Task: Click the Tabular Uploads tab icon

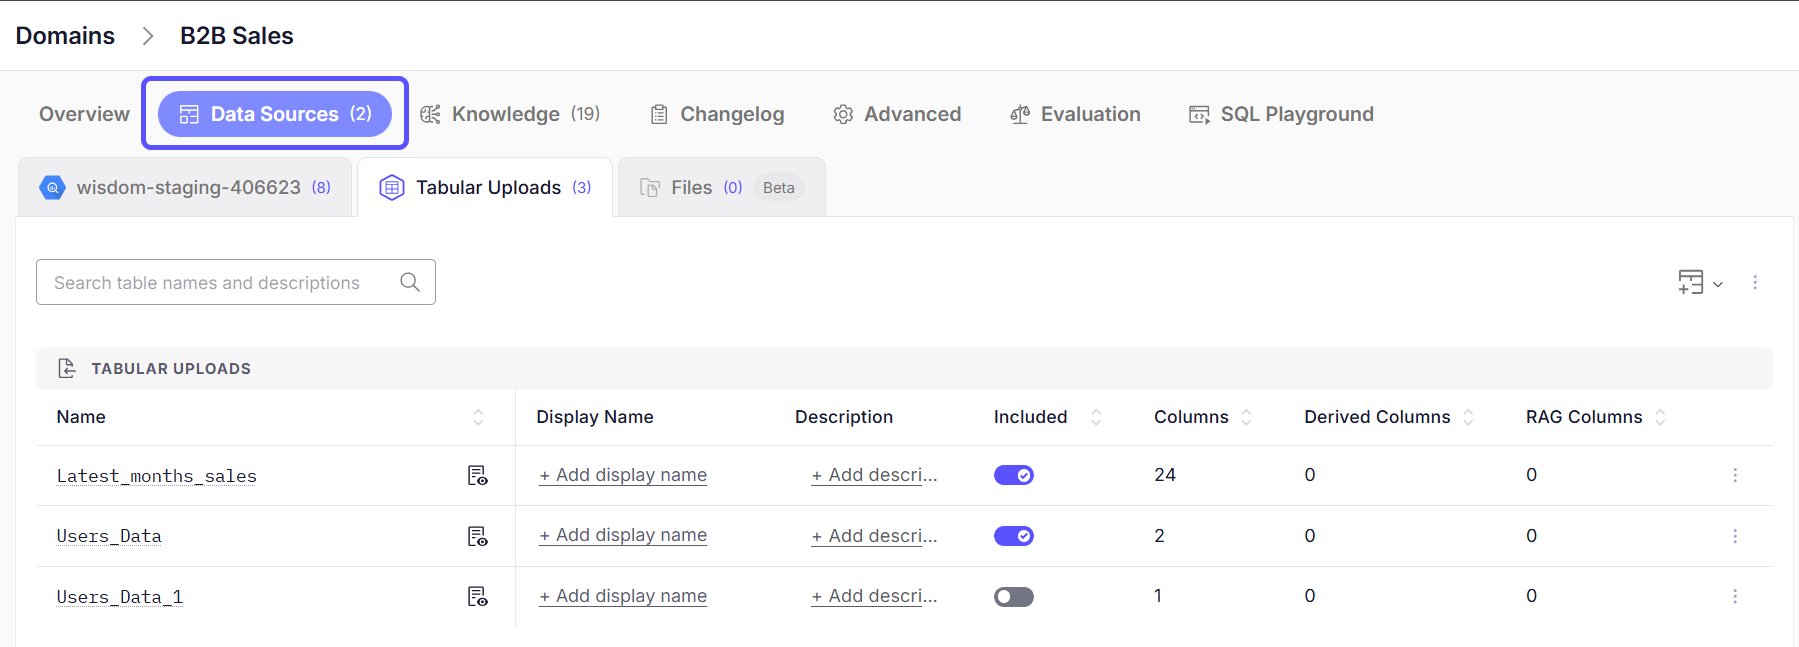Action: click(x=392, y=187)
